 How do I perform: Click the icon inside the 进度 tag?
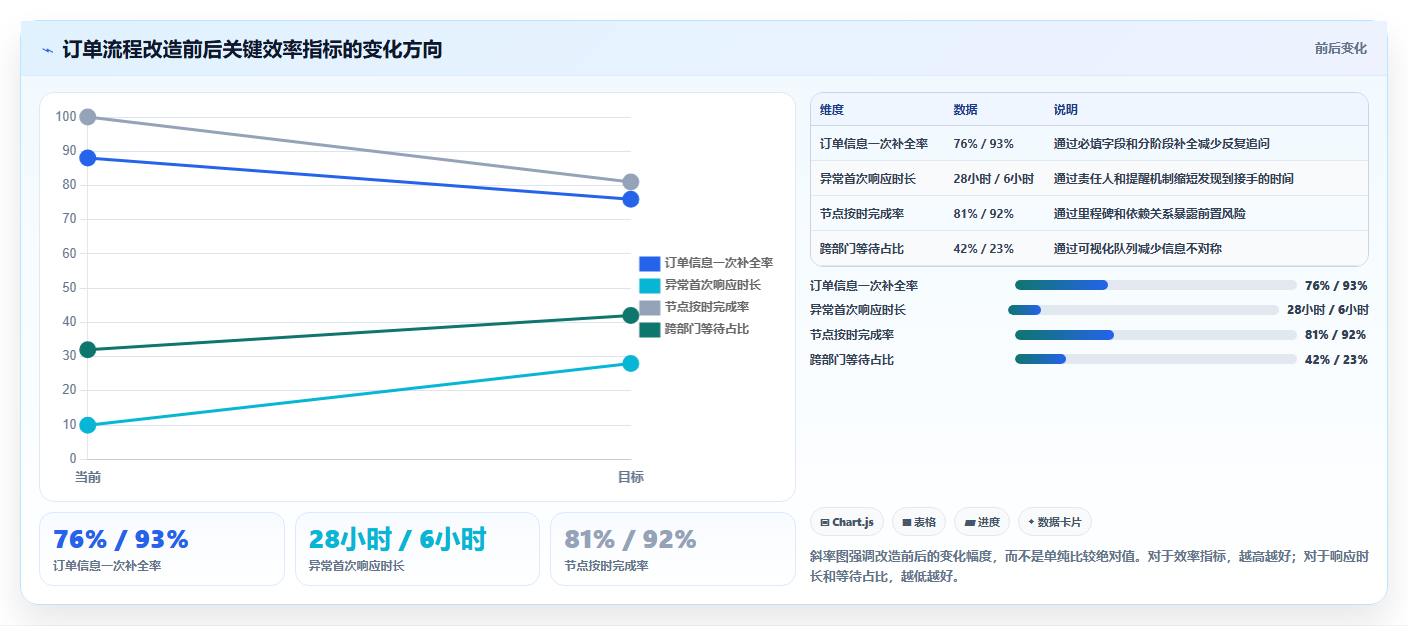[970, 522]
